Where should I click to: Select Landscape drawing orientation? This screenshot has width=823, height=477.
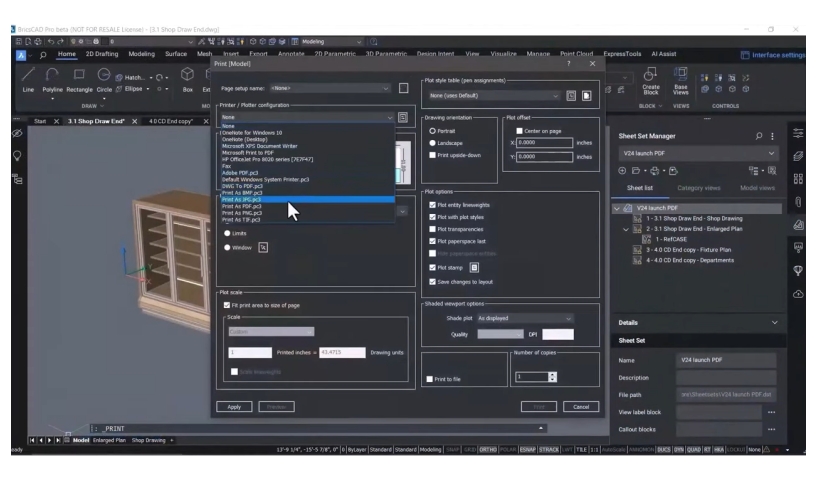(432, 142)
